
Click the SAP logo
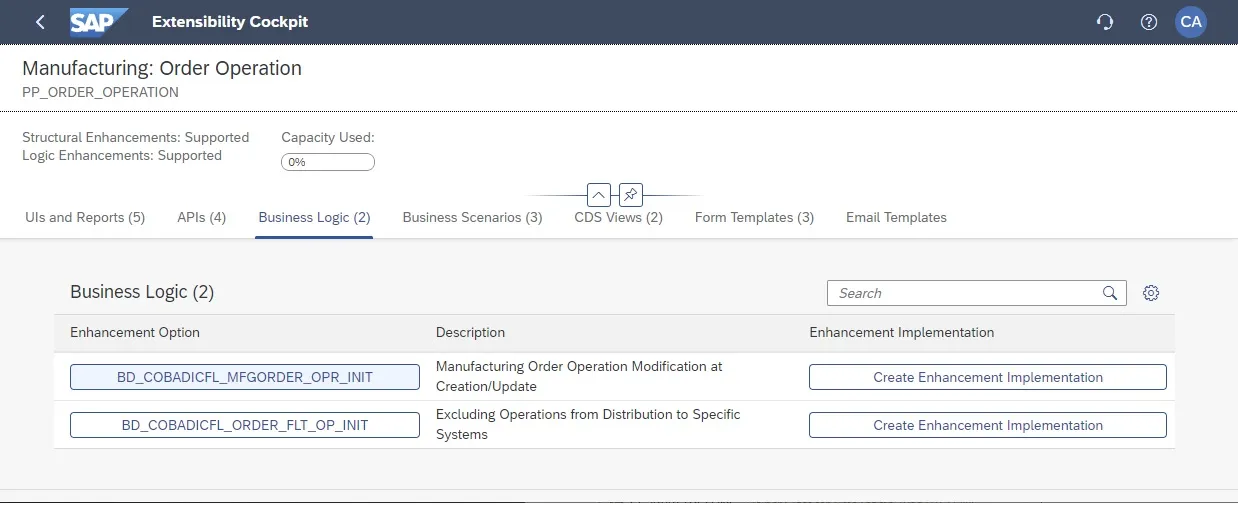tap(99, 22)
